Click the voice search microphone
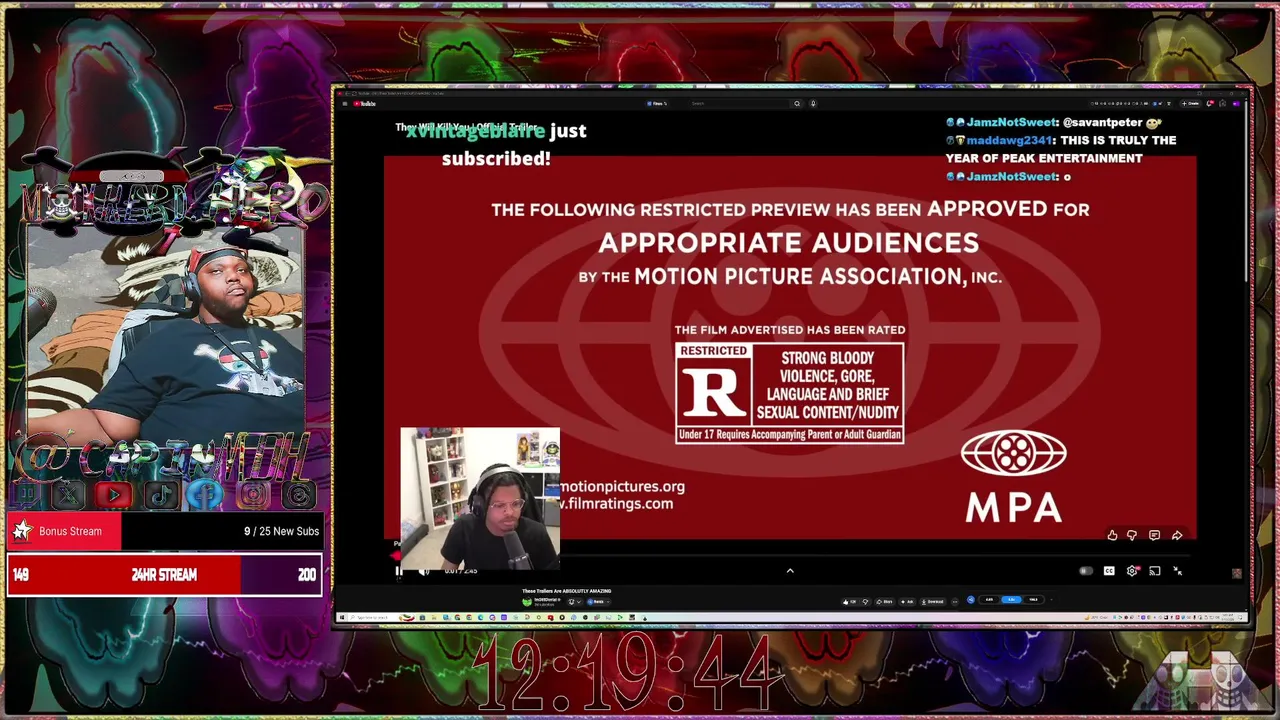The image size is (1280, 720). point(813,103)
